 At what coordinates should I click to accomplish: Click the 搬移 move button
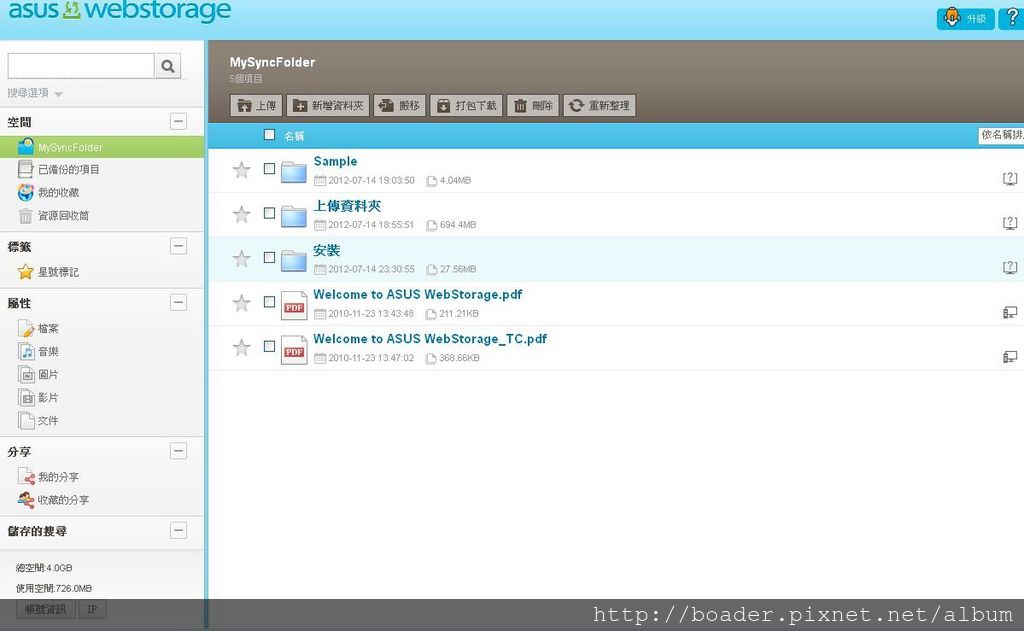click(x=400, y=105)
